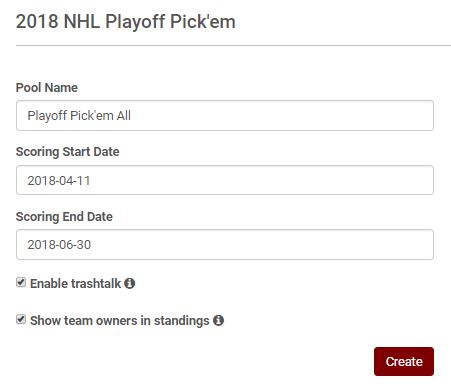Click the word standings in the option label
451x389 pixels.
pyautogui.click(x=182, y=321)
